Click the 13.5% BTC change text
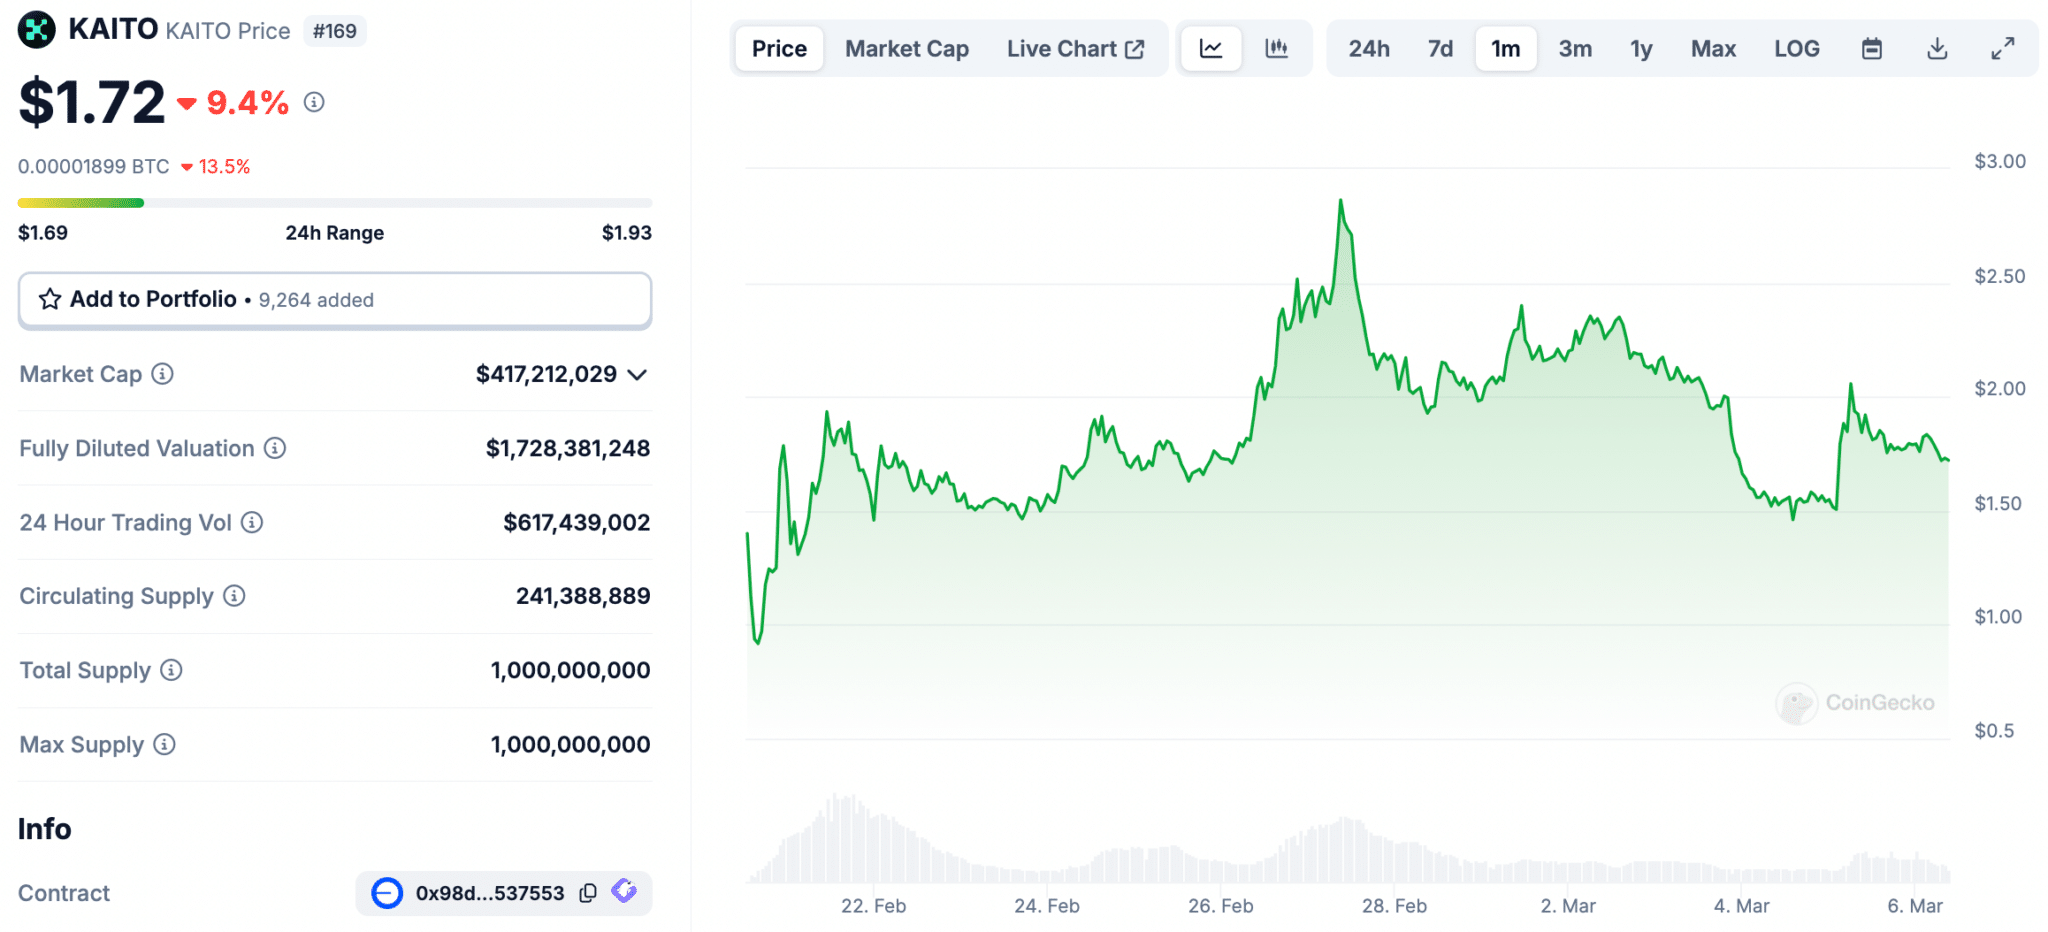This screenshot has width=2048, height=932. [x=224, y=166]
